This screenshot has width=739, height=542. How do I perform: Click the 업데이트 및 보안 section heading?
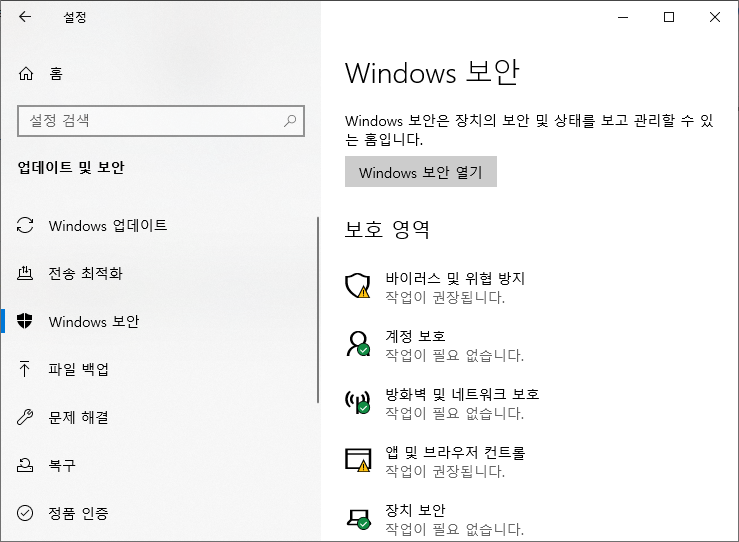(x=71, y=167)
